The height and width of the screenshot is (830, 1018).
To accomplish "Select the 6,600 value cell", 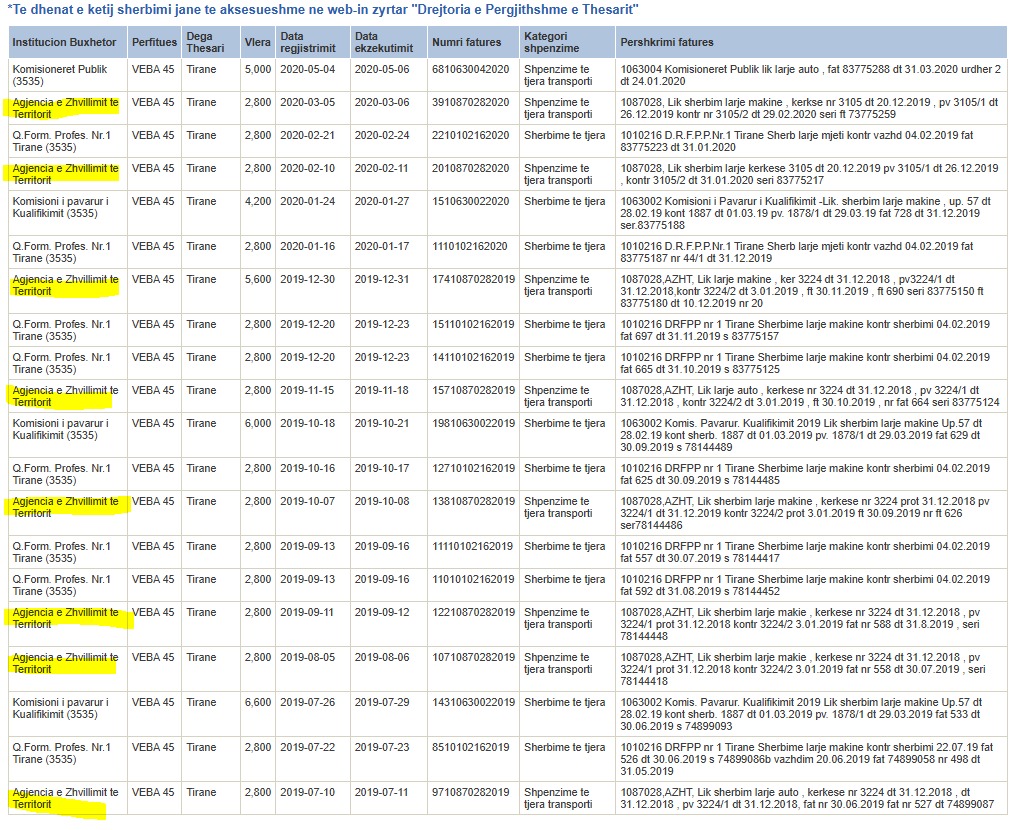I will 258,703.
